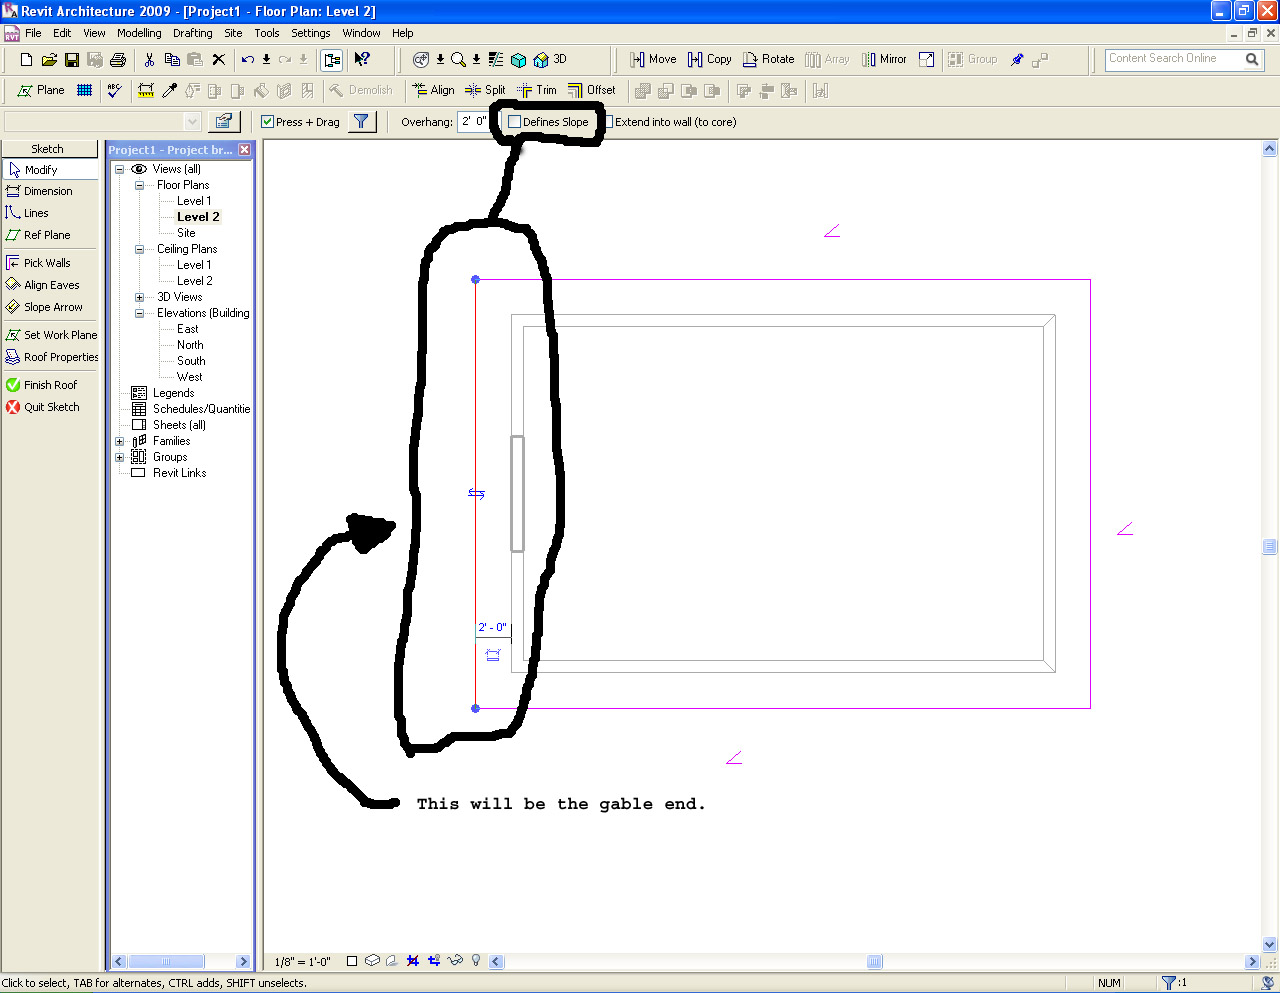
Task: Click the New file icon
Action: click(27, 60)
